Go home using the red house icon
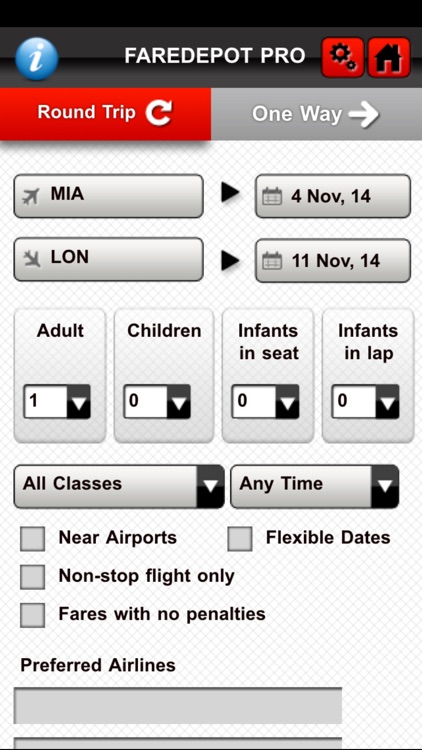 click(x=389, y=57)
